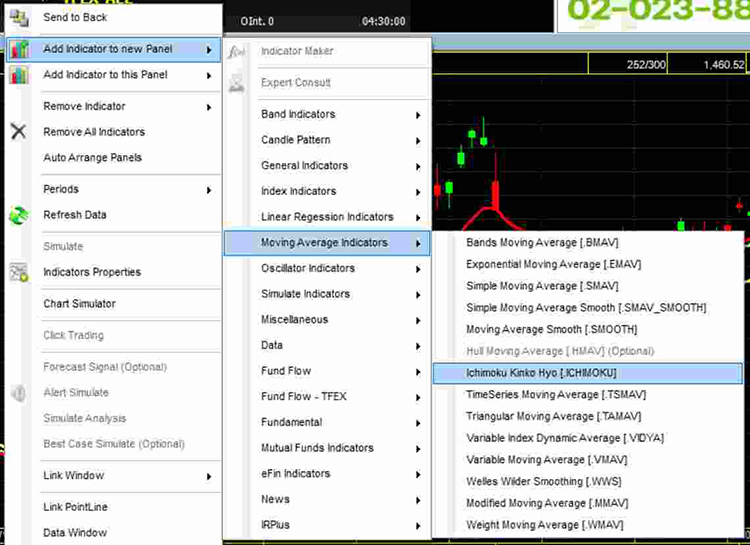Viewport: 750px width, 545px height.
Task: Choose Exponential Moving Average [.EMAV]
Action: [553, 265]
